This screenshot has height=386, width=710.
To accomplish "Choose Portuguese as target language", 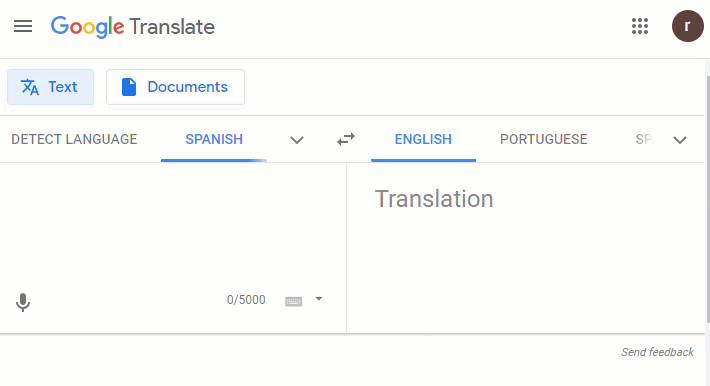I will click(x=543, y=139).
